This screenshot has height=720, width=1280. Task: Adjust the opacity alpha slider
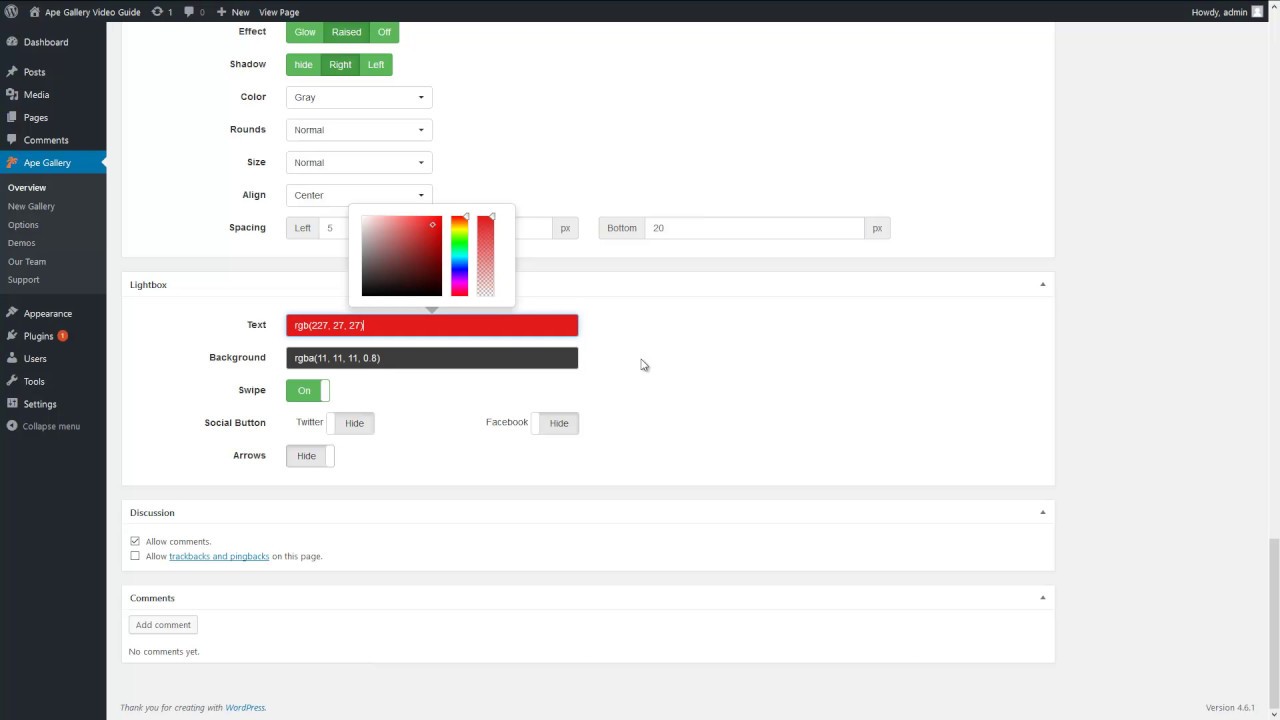tap(485, 256)
